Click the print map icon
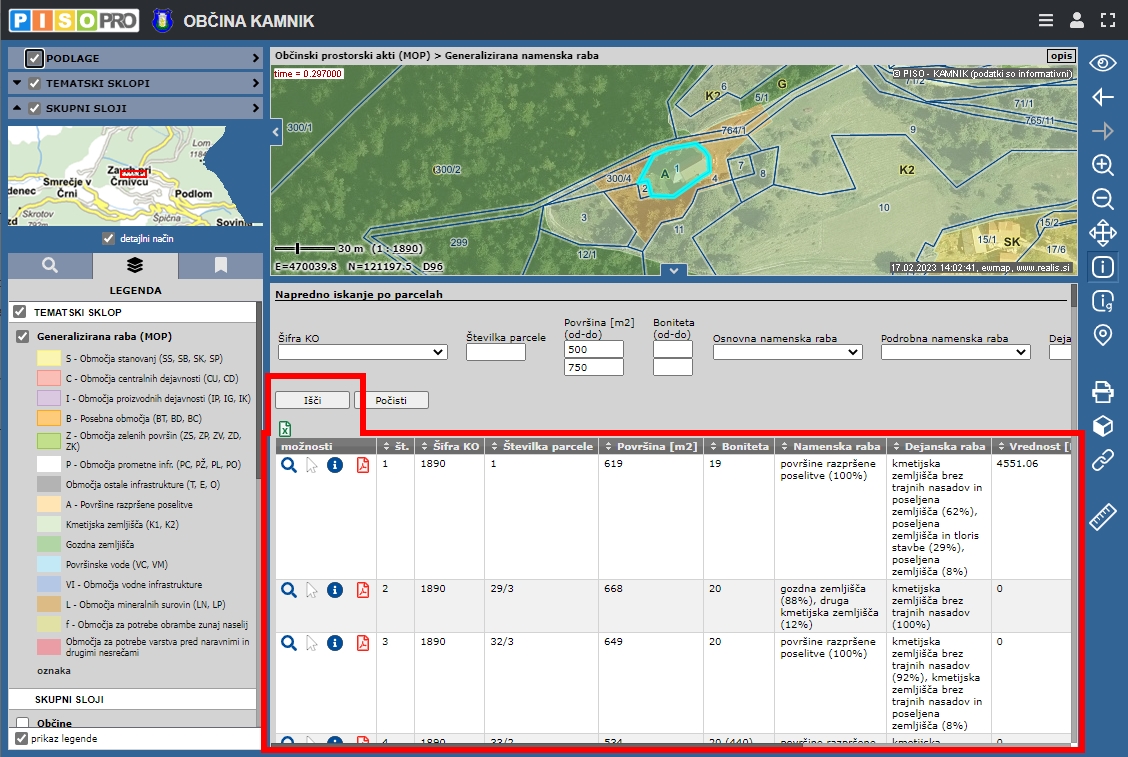Image resolution: width=1128 pixels, height=757 pixels. tap(1102, 391)
